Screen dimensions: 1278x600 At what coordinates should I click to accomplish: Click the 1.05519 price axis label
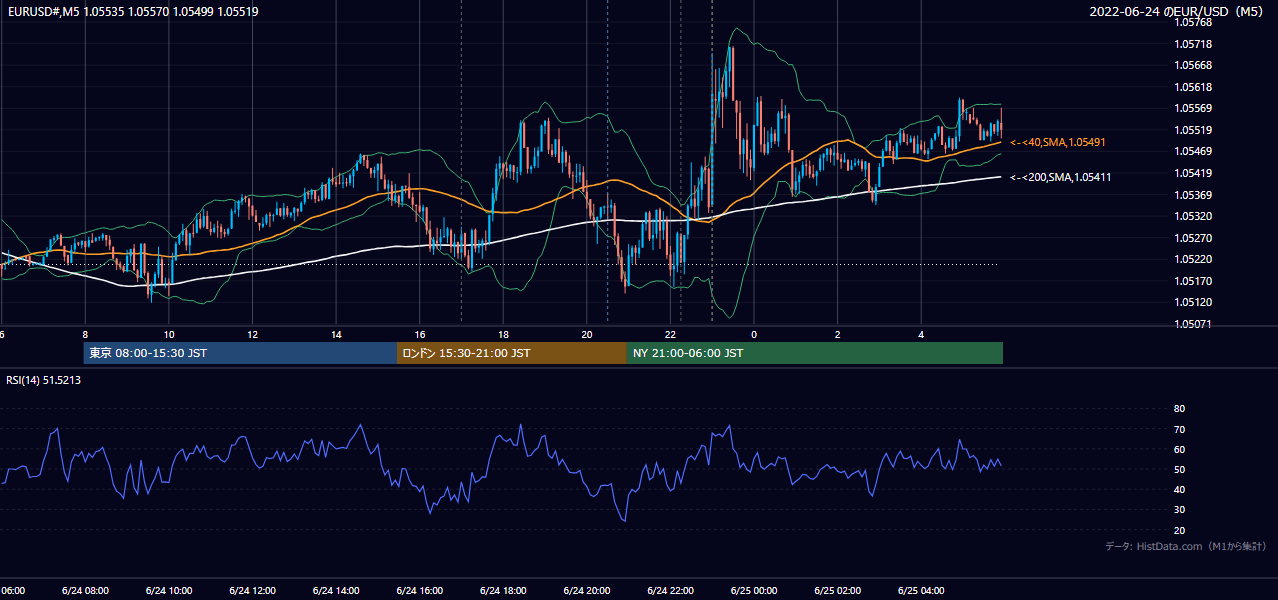click(1194, 130)
